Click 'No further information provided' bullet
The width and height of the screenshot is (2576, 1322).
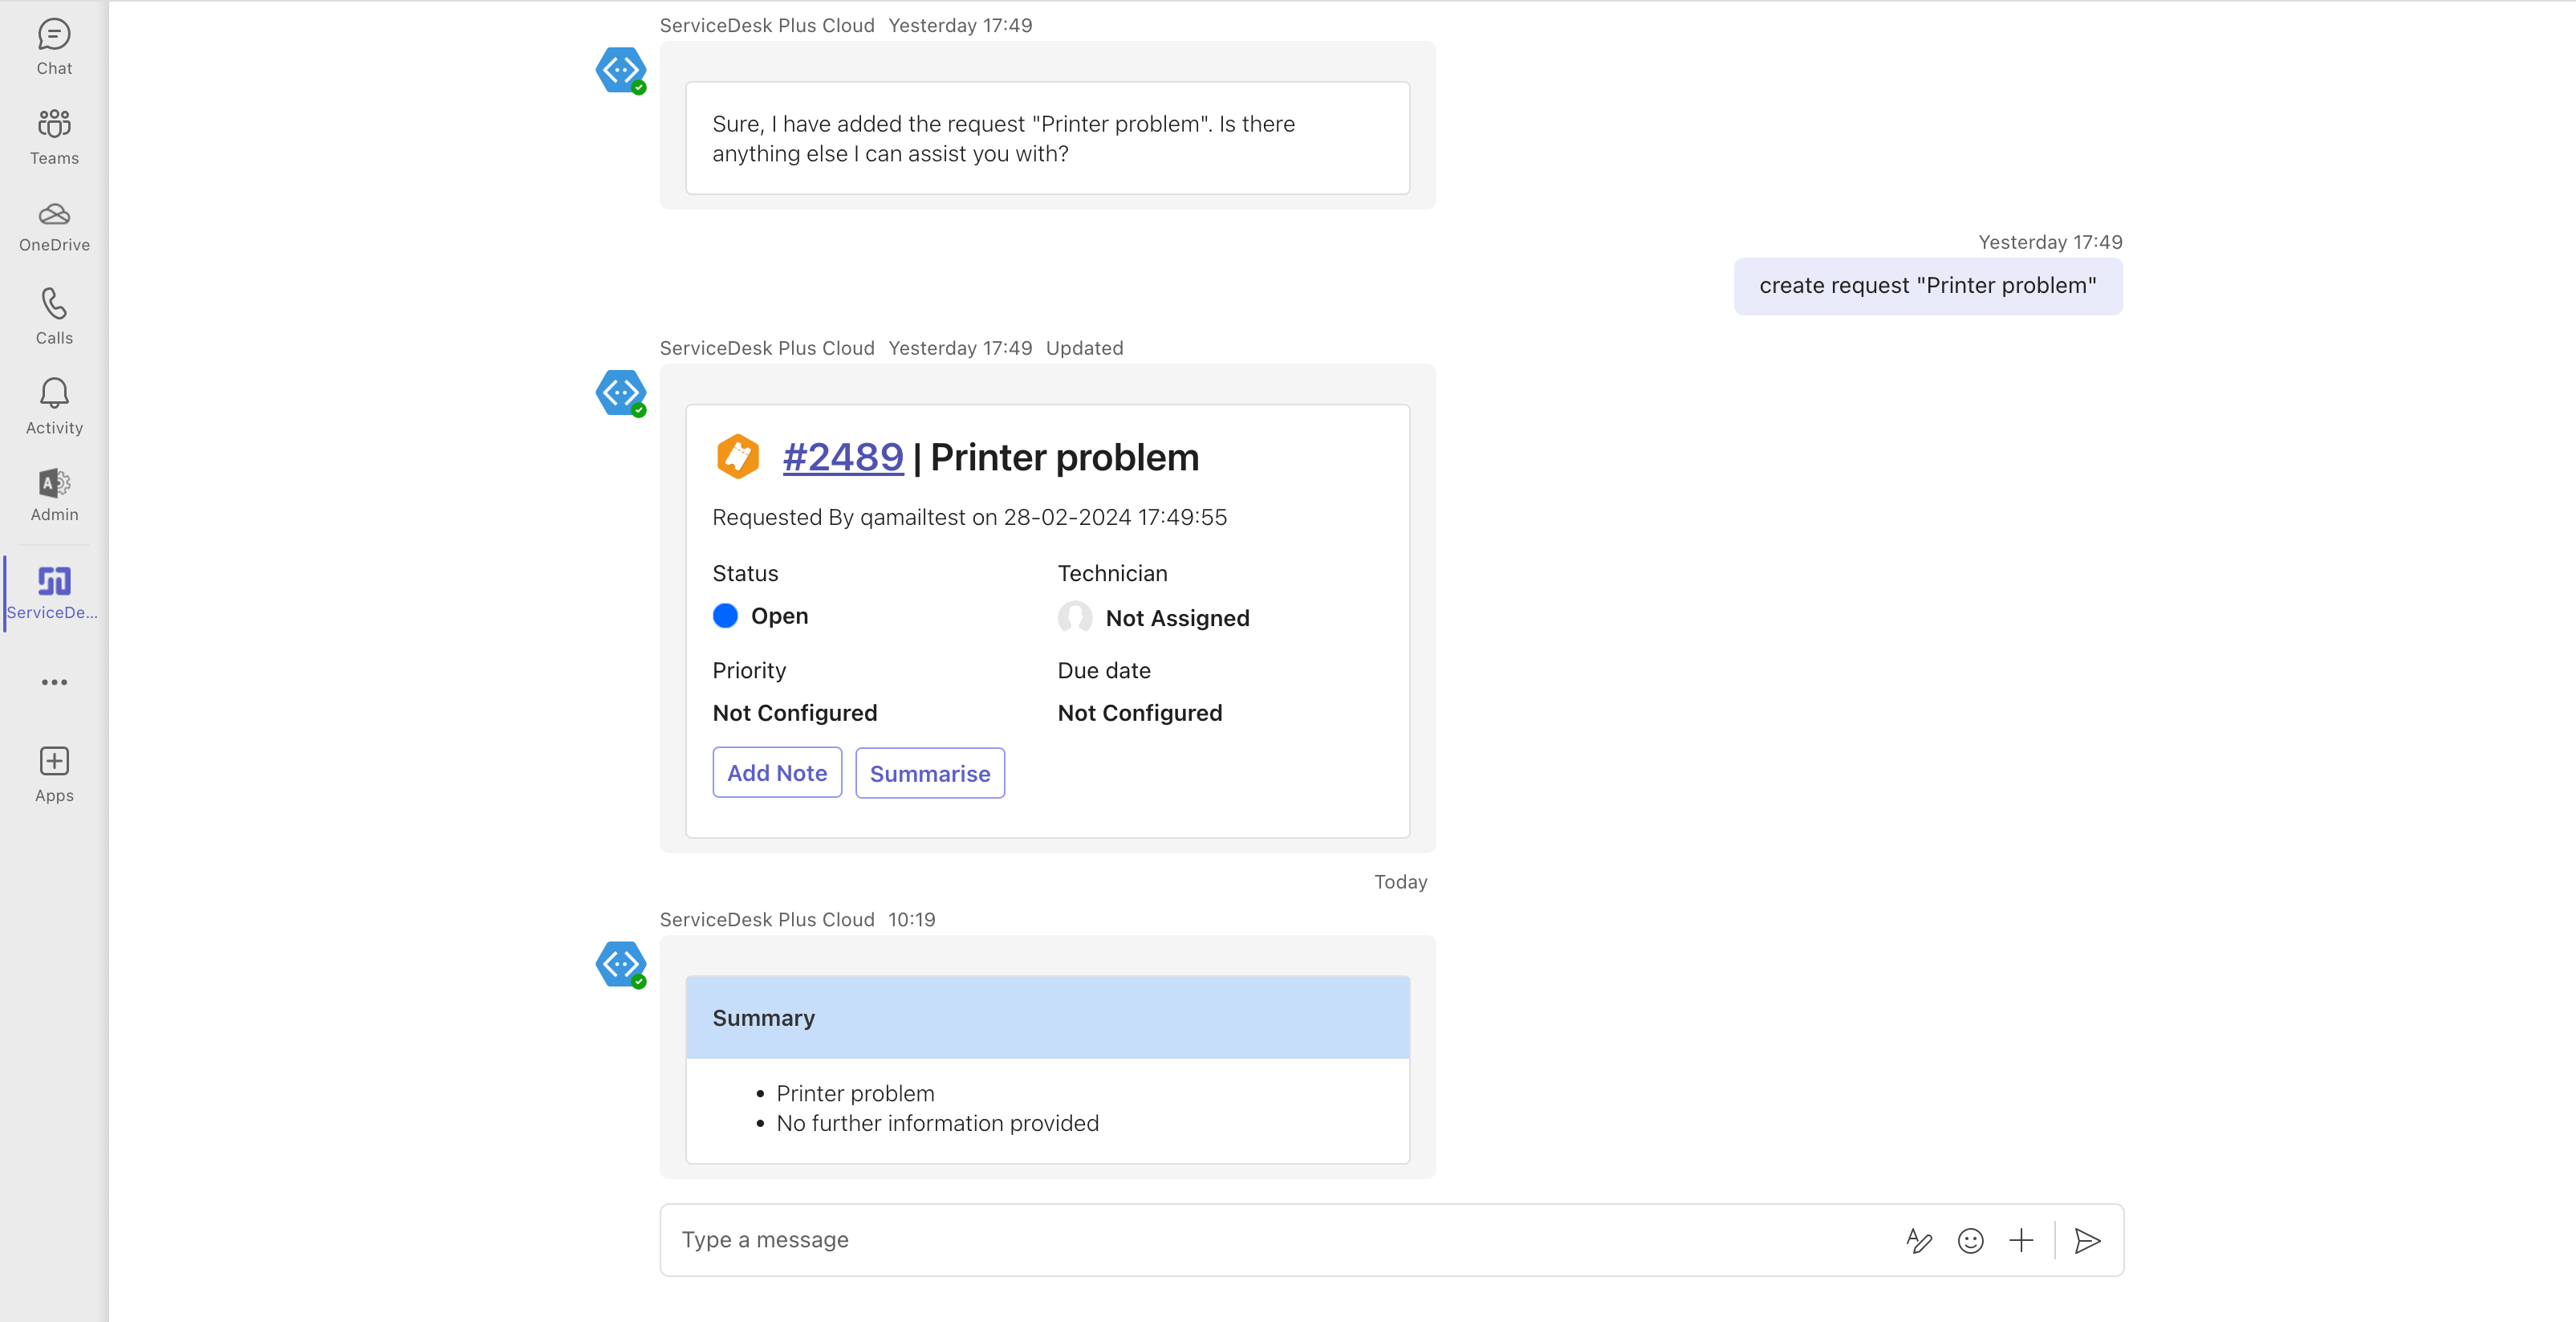tap(937, 1123)
